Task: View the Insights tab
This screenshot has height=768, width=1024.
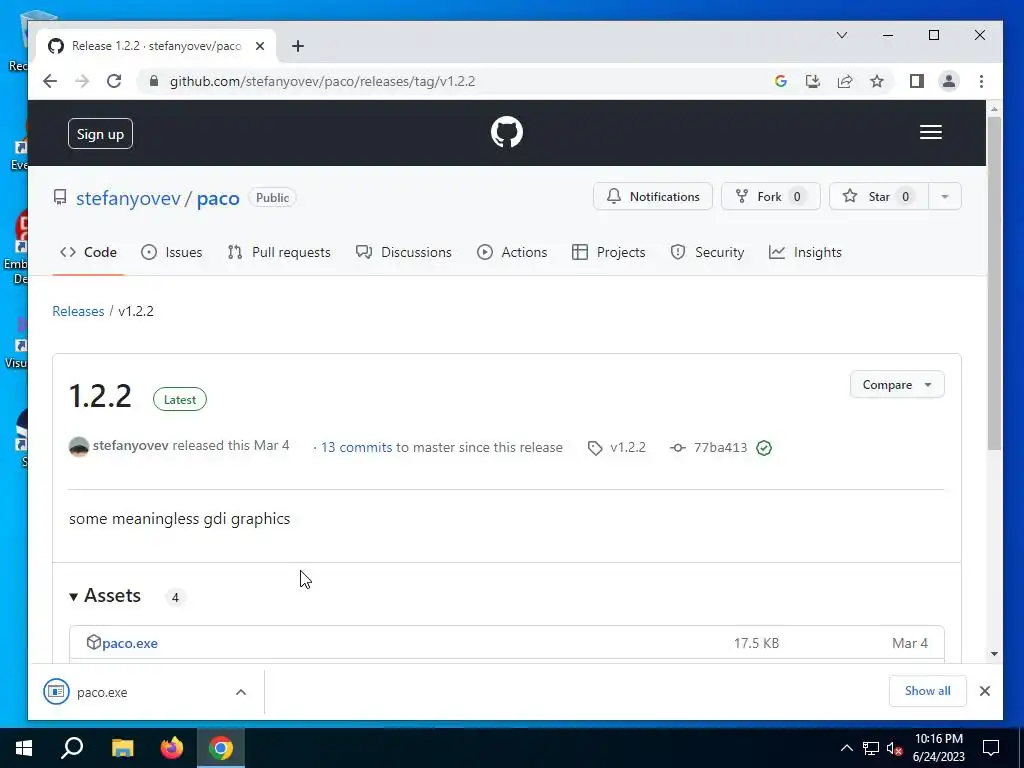Action: click(805, 252)
